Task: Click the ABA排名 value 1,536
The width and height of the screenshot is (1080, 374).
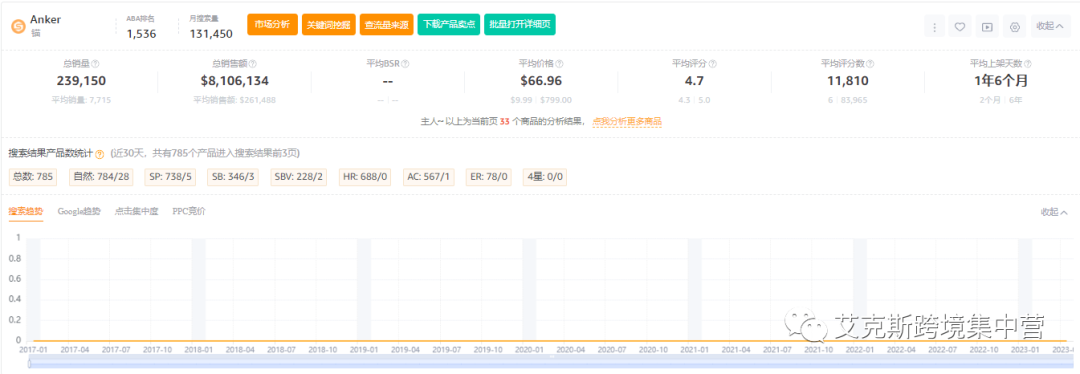Action: click(141, 34)
